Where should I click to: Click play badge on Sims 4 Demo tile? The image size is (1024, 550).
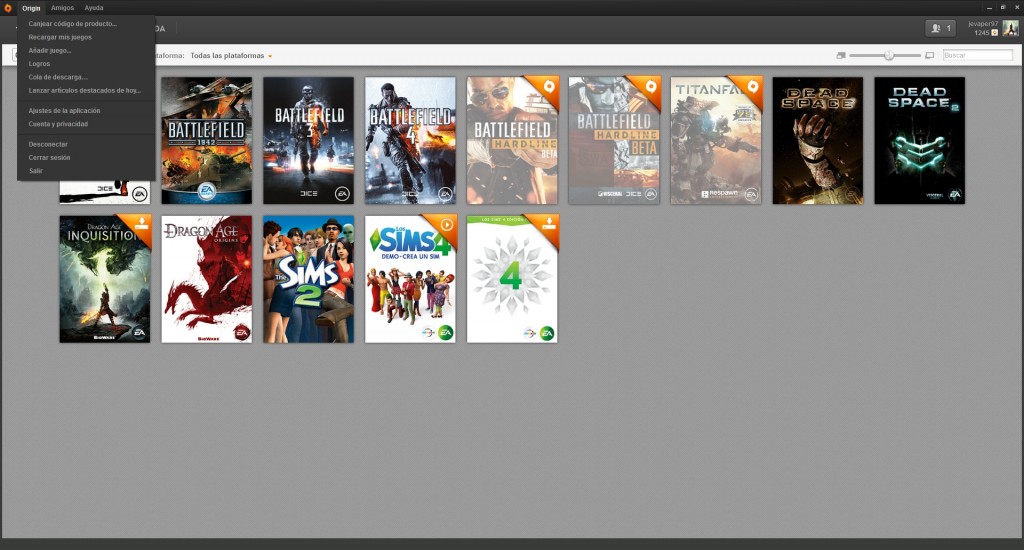point(446,225)
